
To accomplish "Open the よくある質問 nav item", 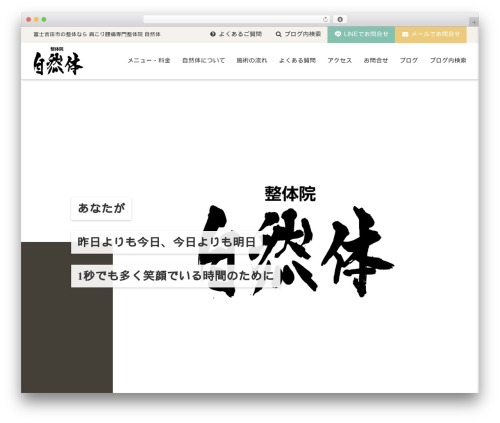I will [x=297, y=61].
